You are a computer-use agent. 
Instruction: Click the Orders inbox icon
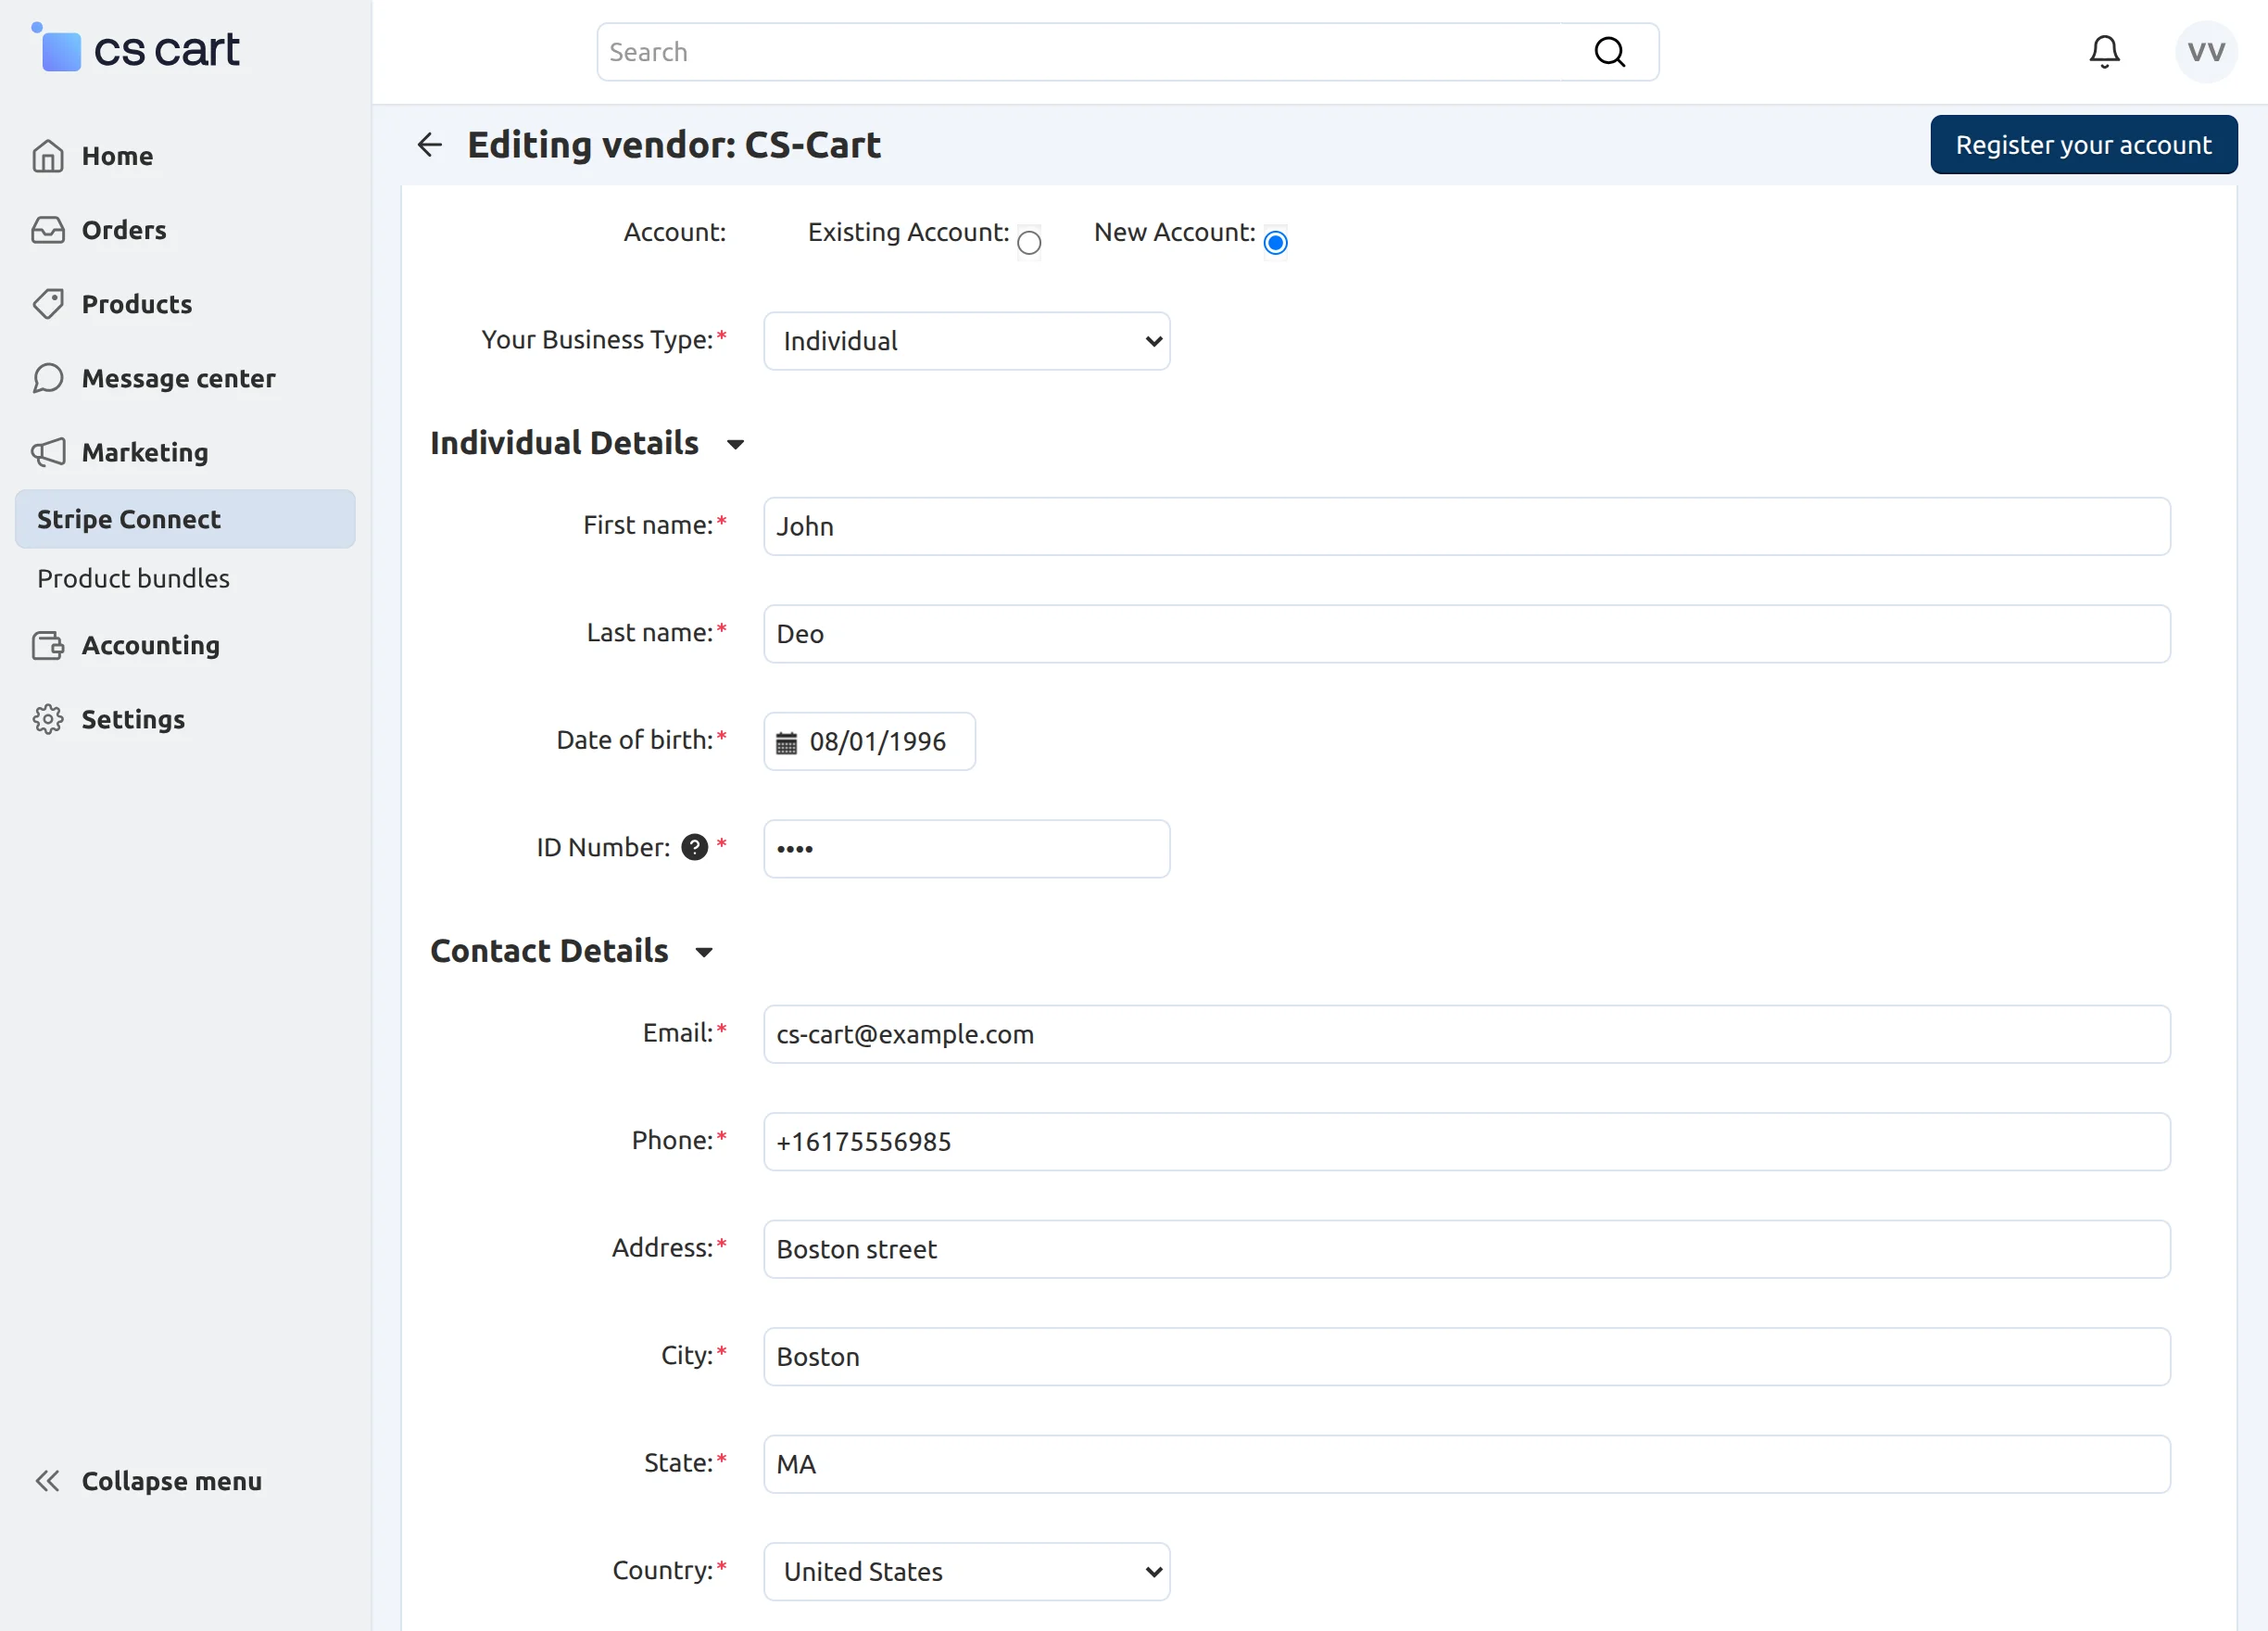point(48,230)
